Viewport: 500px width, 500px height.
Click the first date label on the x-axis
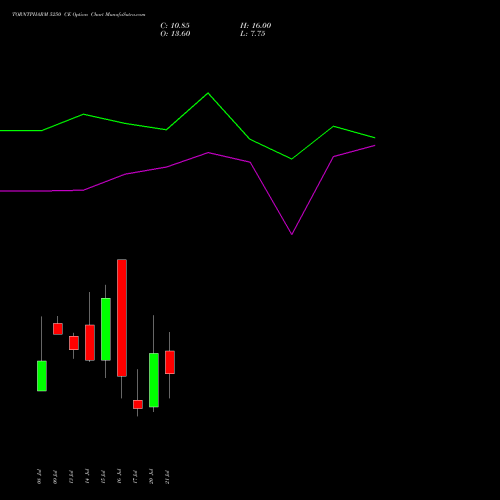(x=39, y=477)
